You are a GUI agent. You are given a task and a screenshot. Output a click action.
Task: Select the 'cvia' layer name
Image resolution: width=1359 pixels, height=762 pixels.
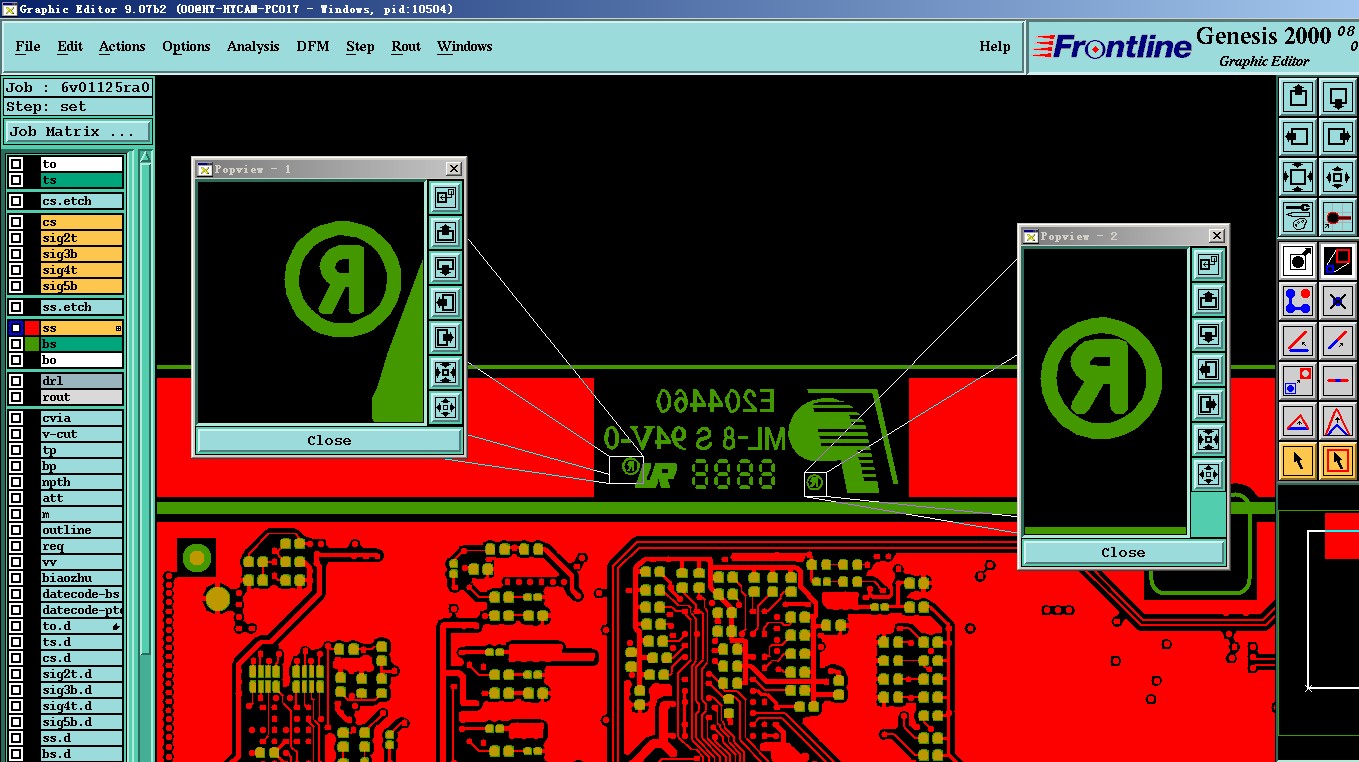click(x=81, y=418)
